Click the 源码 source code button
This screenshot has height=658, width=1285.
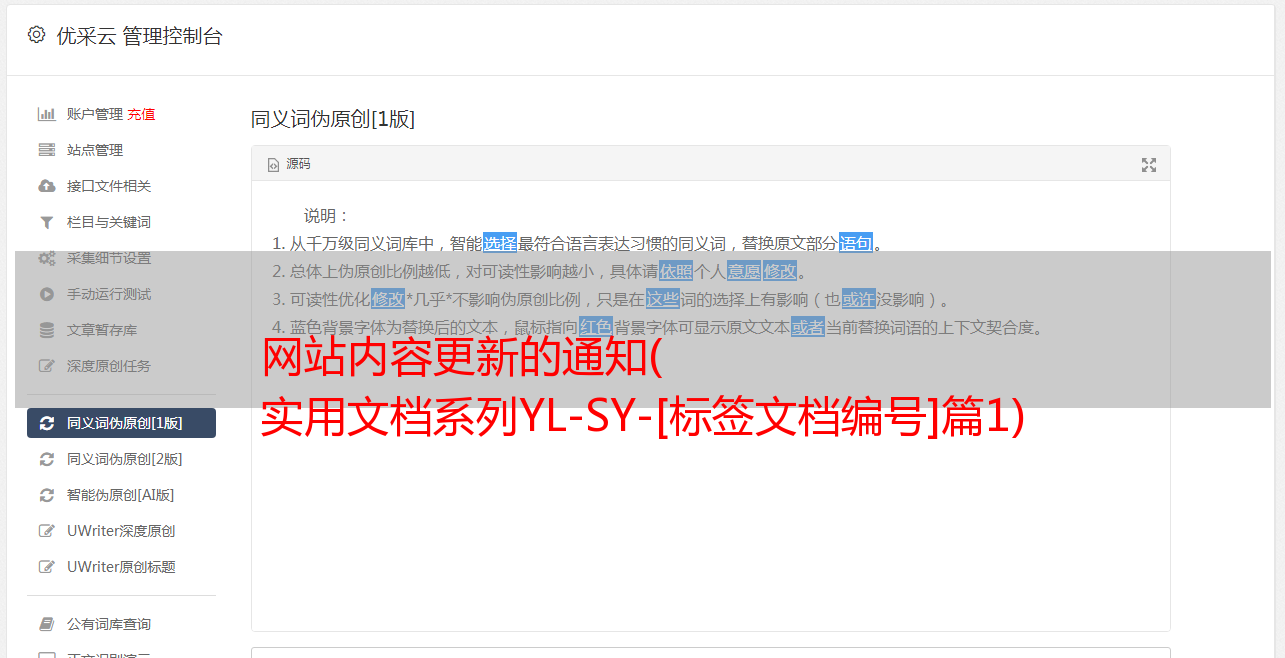(289, 164)
